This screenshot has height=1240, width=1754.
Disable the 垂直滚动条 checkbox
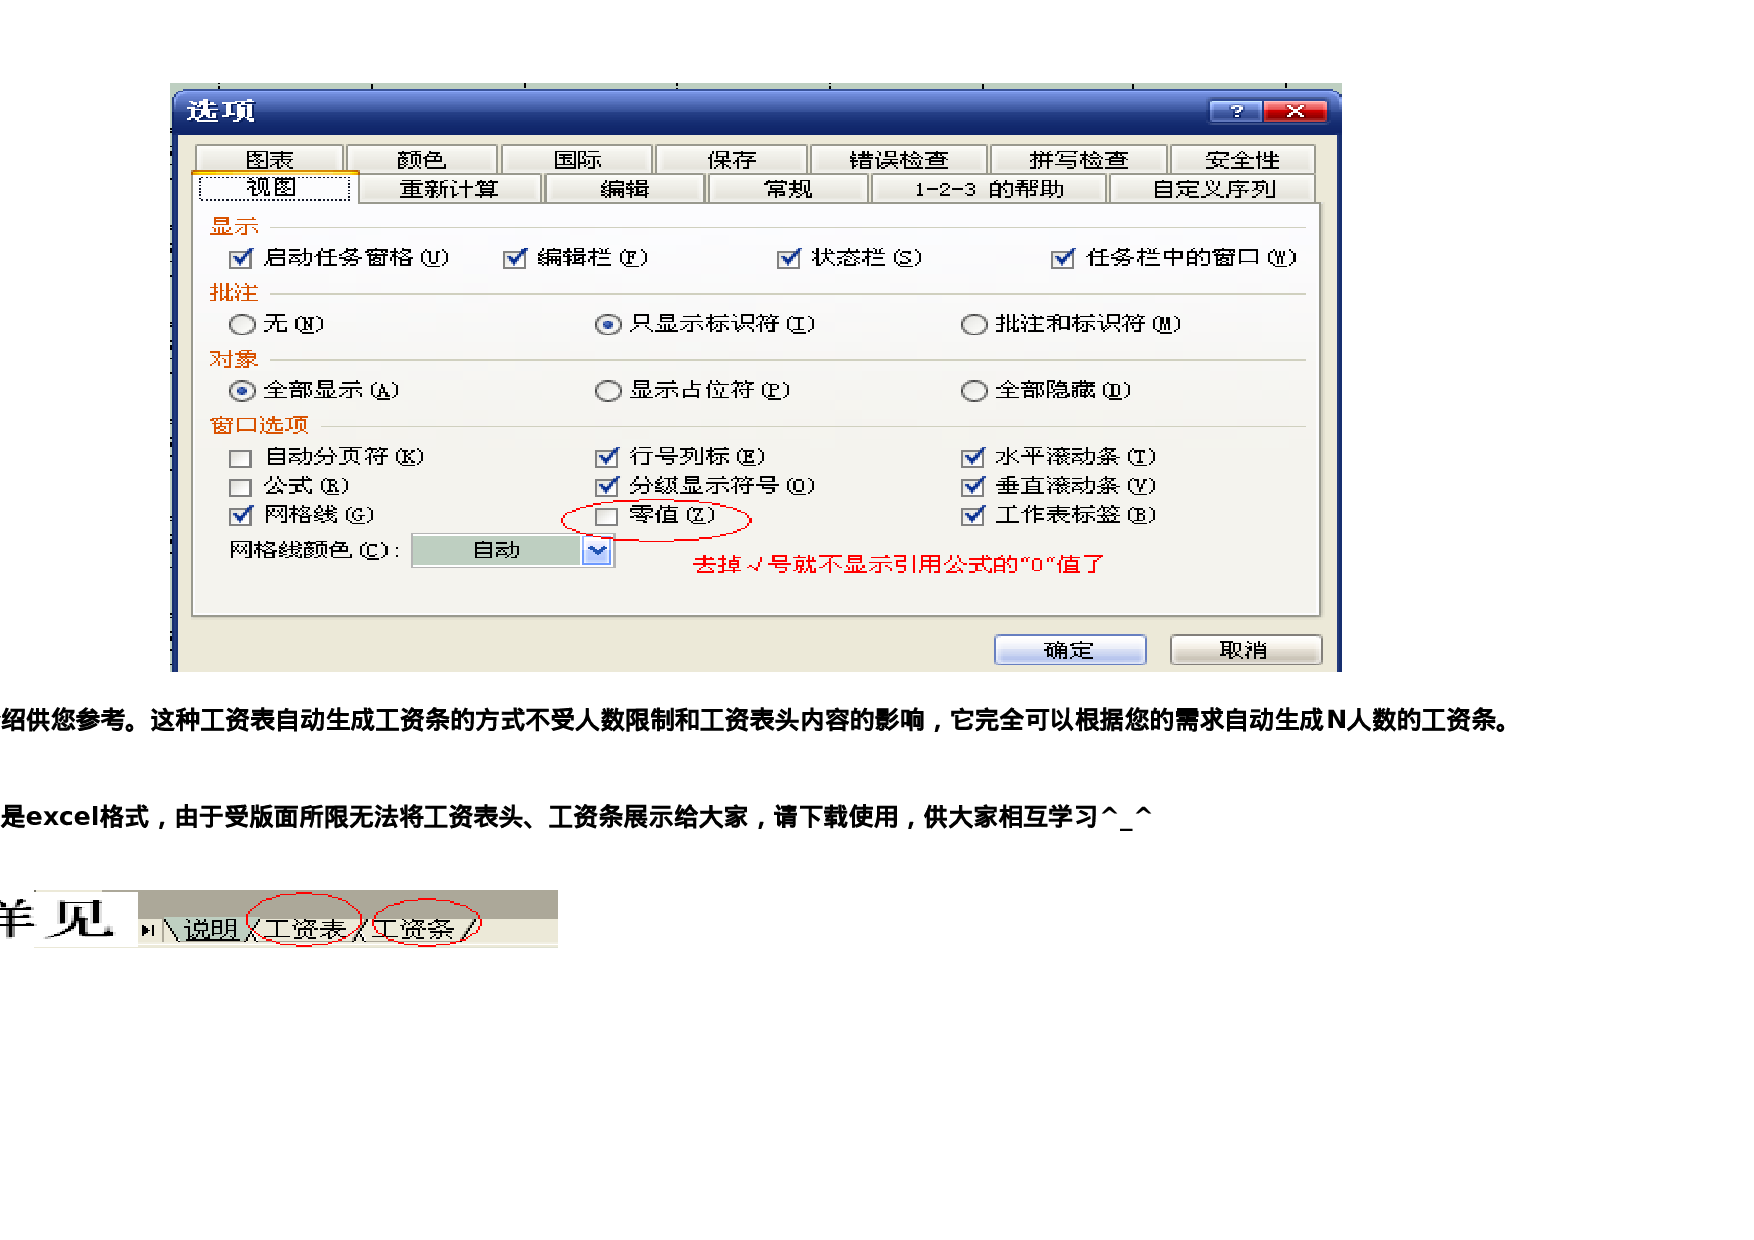click(x=972, y=487)
